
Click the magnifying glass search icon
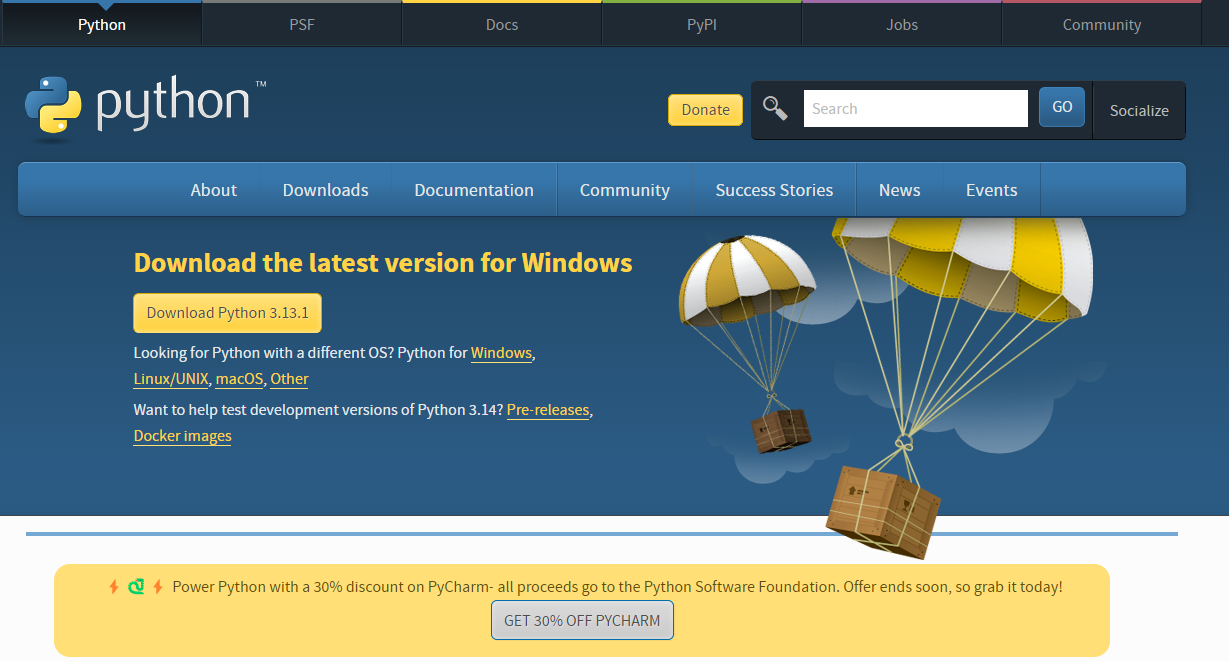tap(775, 108)
